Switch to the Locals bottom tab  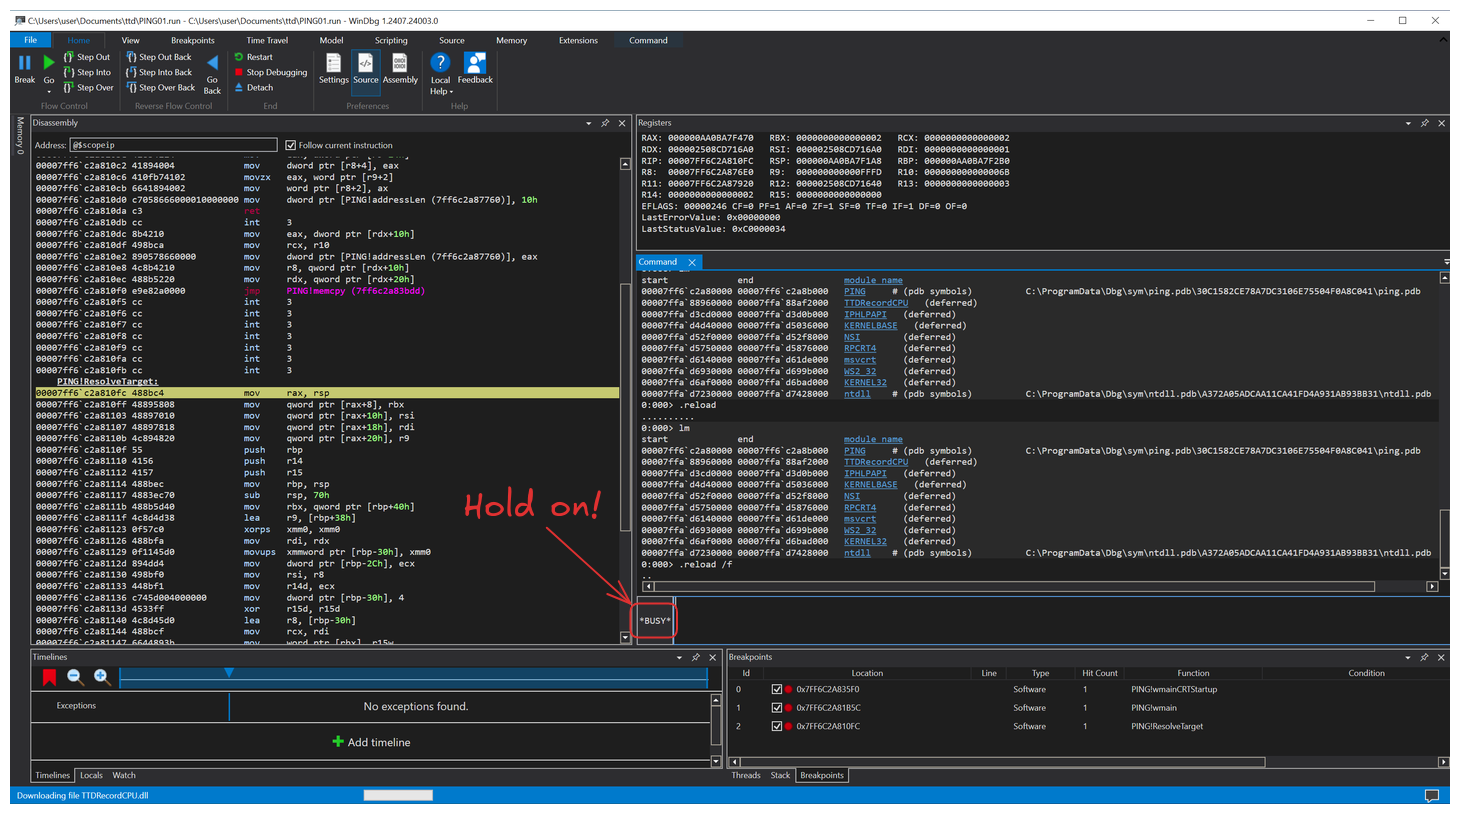pyautogui.click(x=91, y=775)
